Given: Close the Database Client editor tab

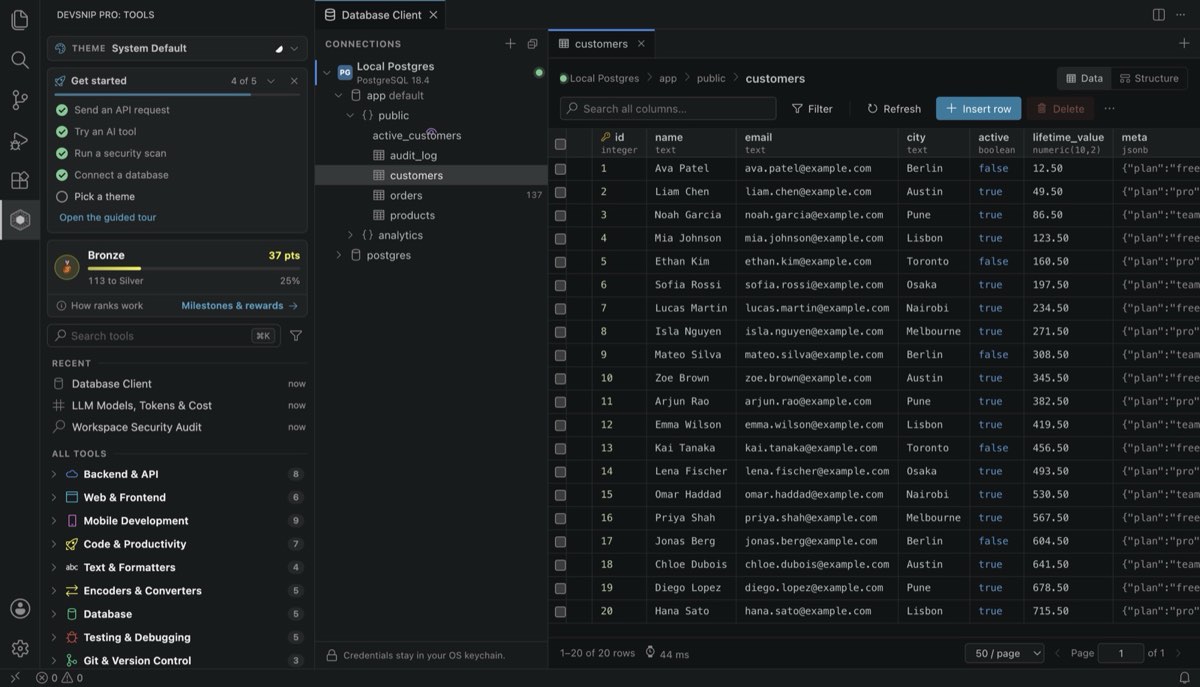Looking at the screenshot, I should click(433, 15).
